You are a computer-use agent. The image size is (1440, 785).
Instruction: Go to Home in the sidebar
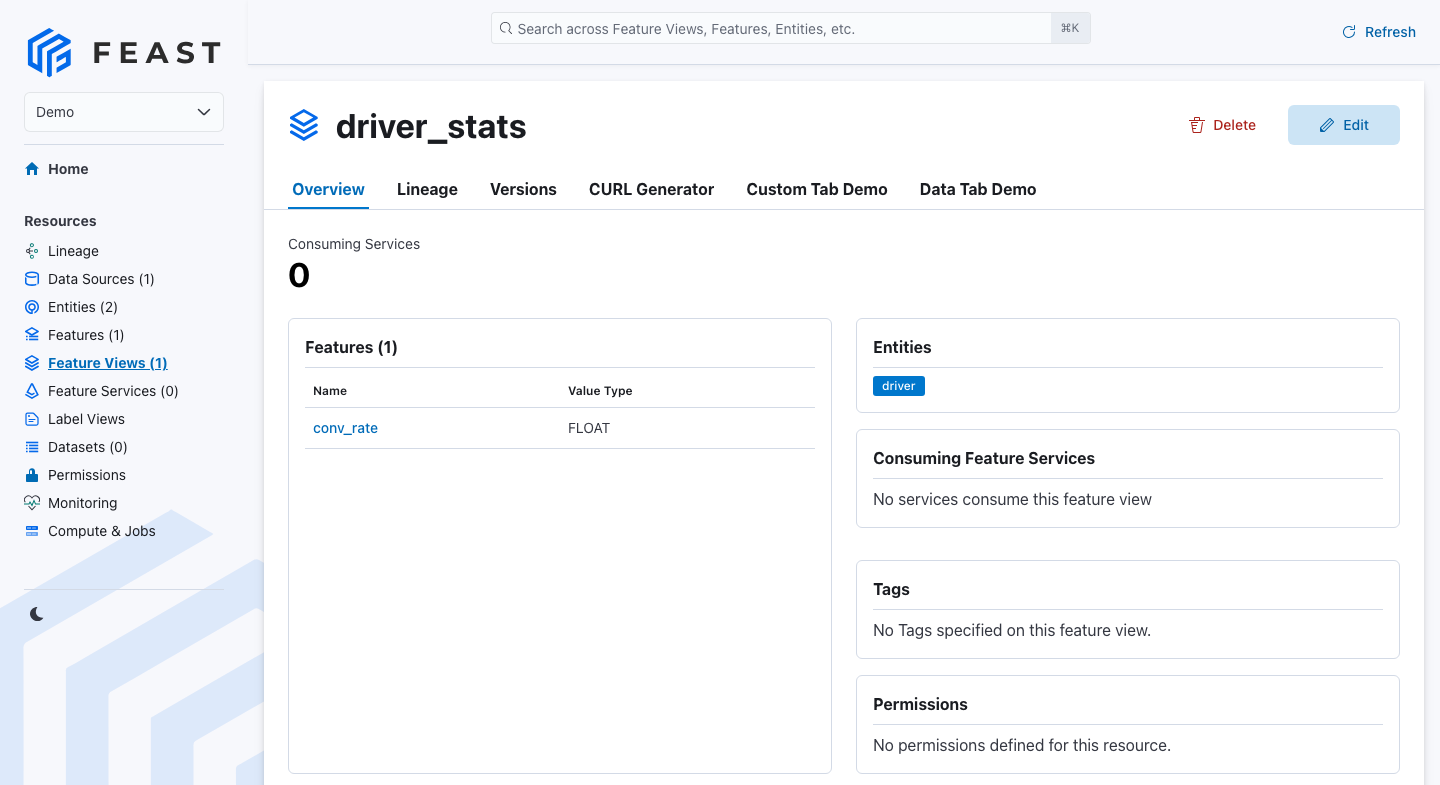[x=68, y=169]
